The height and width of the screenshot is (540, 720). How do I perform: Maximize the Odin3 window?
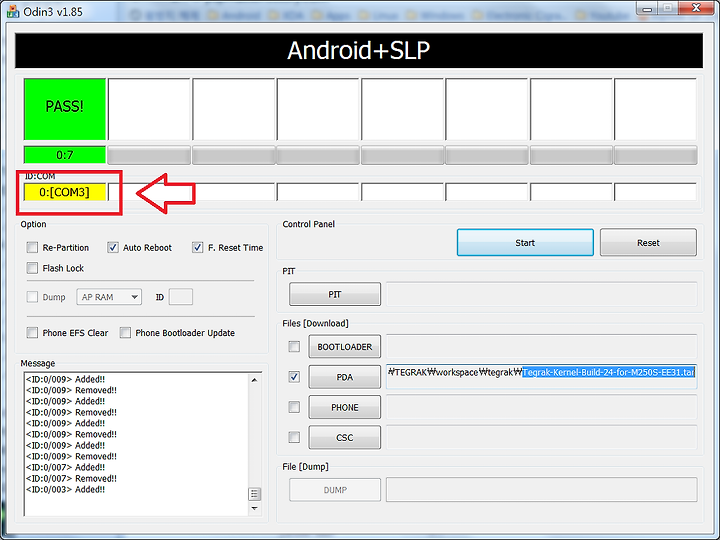point(667,8)
